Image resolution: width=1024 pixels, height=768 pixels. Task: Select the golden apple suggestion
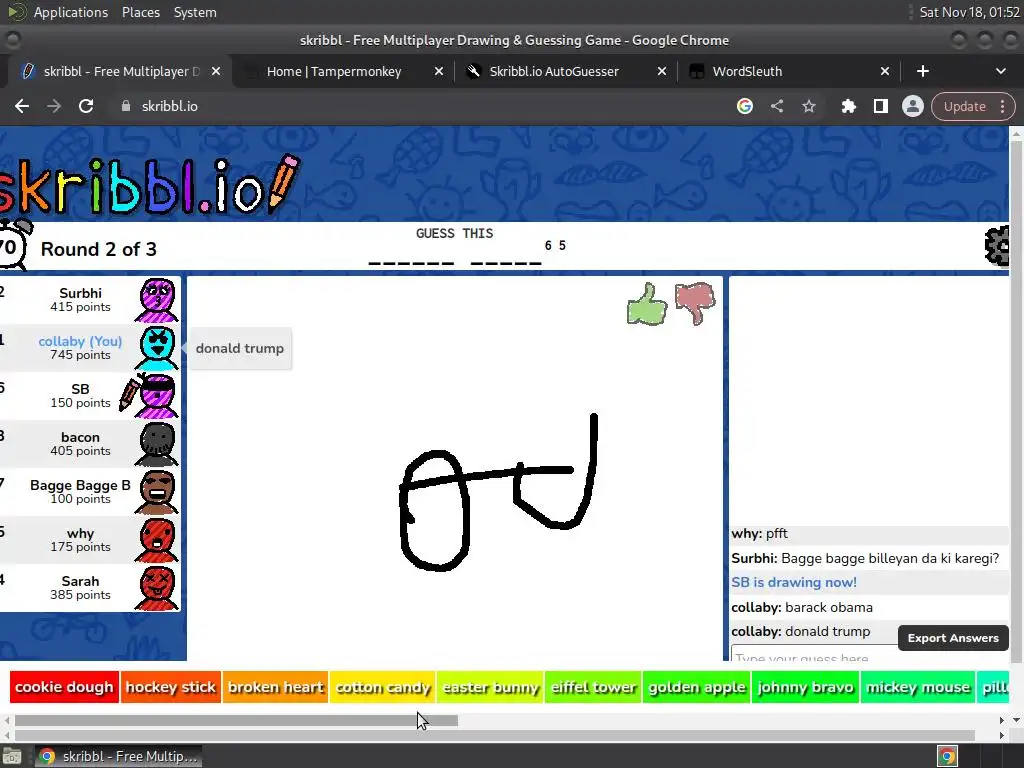click(697, 687)
